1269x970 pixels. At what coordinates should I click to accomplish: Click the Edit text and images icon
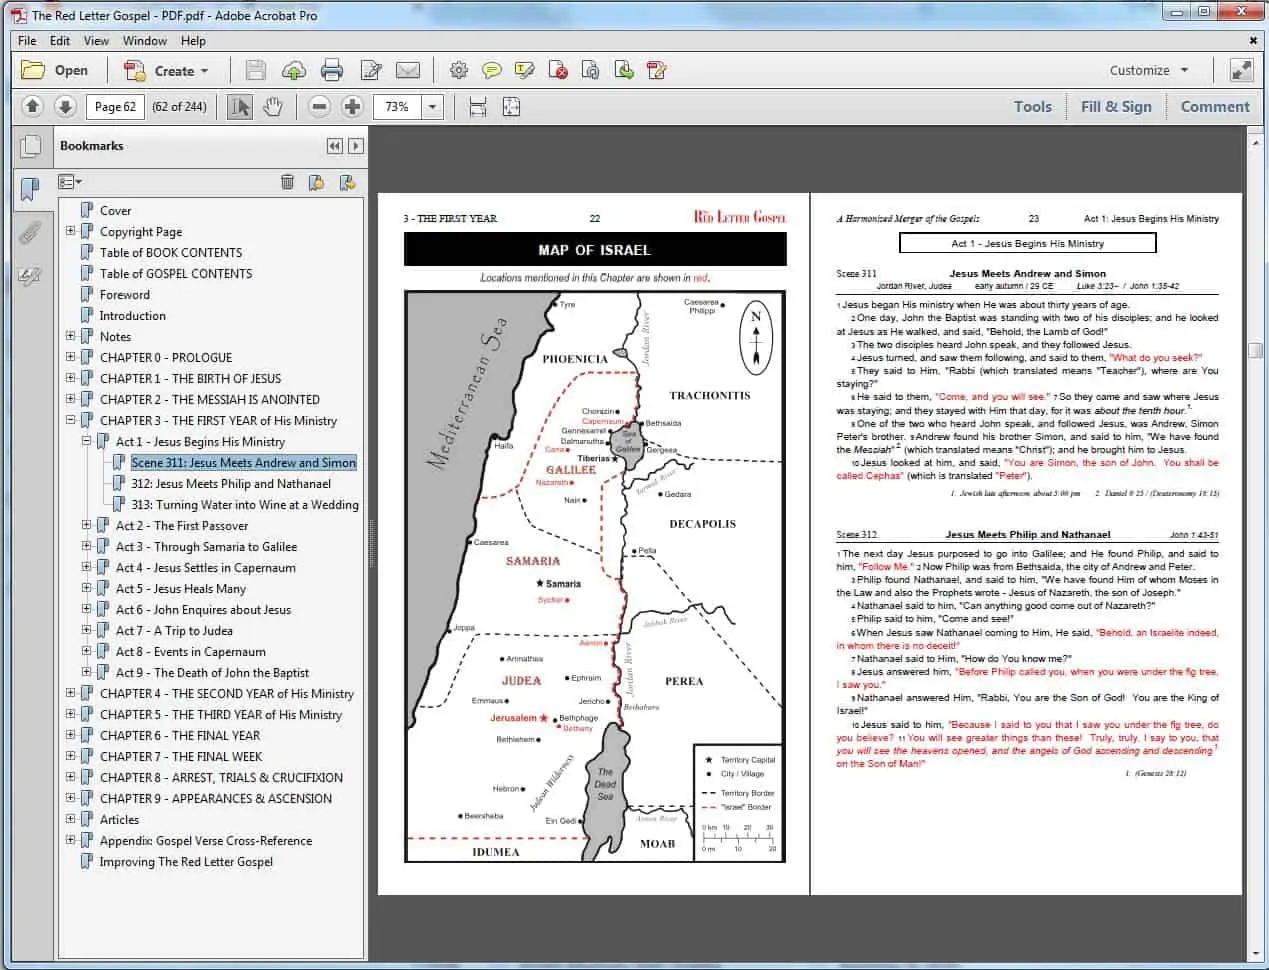coord(371,70)
